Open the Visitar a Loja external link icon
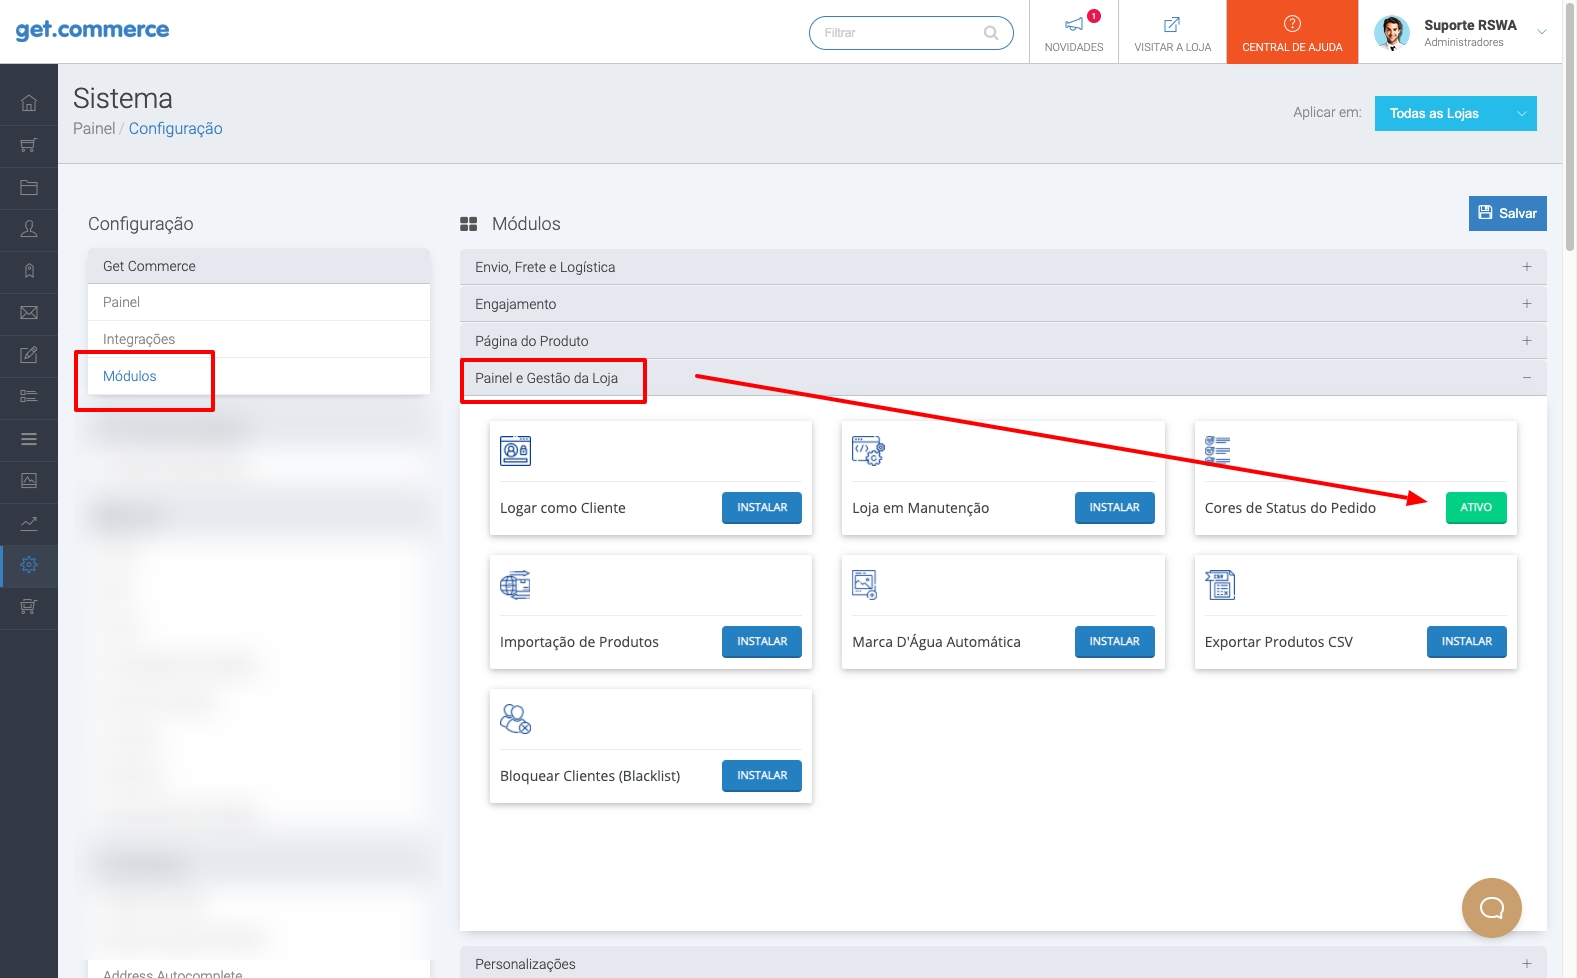 pyautogui.click(x=1172, y=25)
